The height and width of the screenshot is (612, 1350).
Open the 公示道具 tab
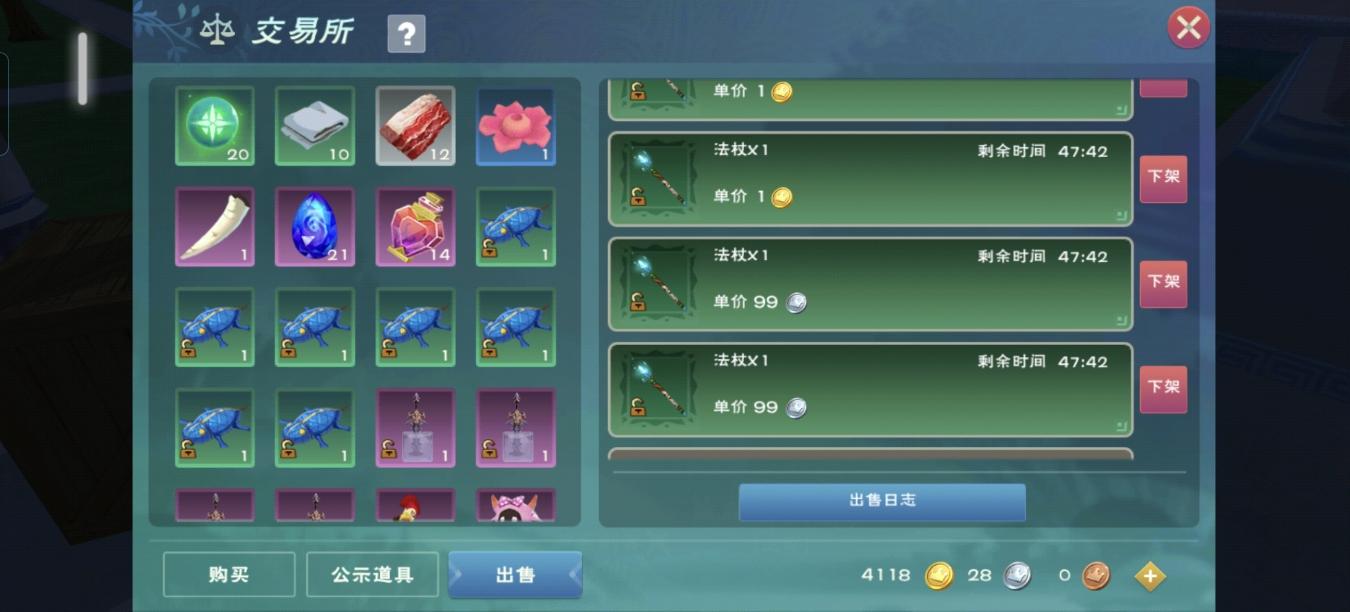click(372, 574)
